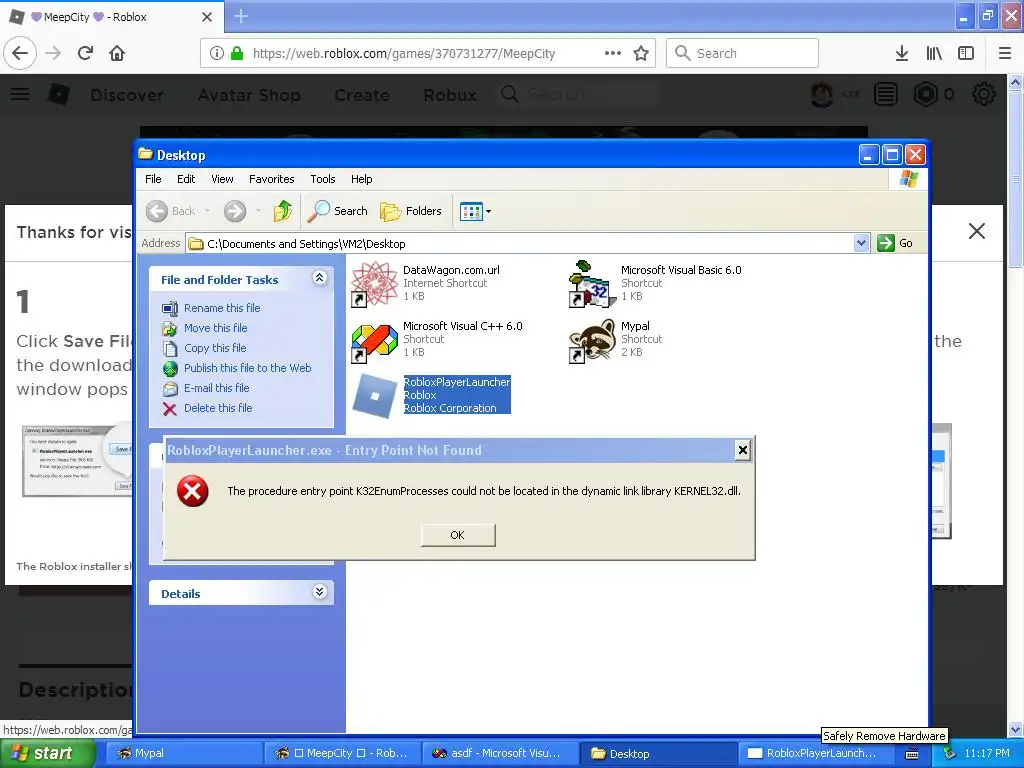Toggle the browser sidebar icon
1024x768 pixels.
966,53
